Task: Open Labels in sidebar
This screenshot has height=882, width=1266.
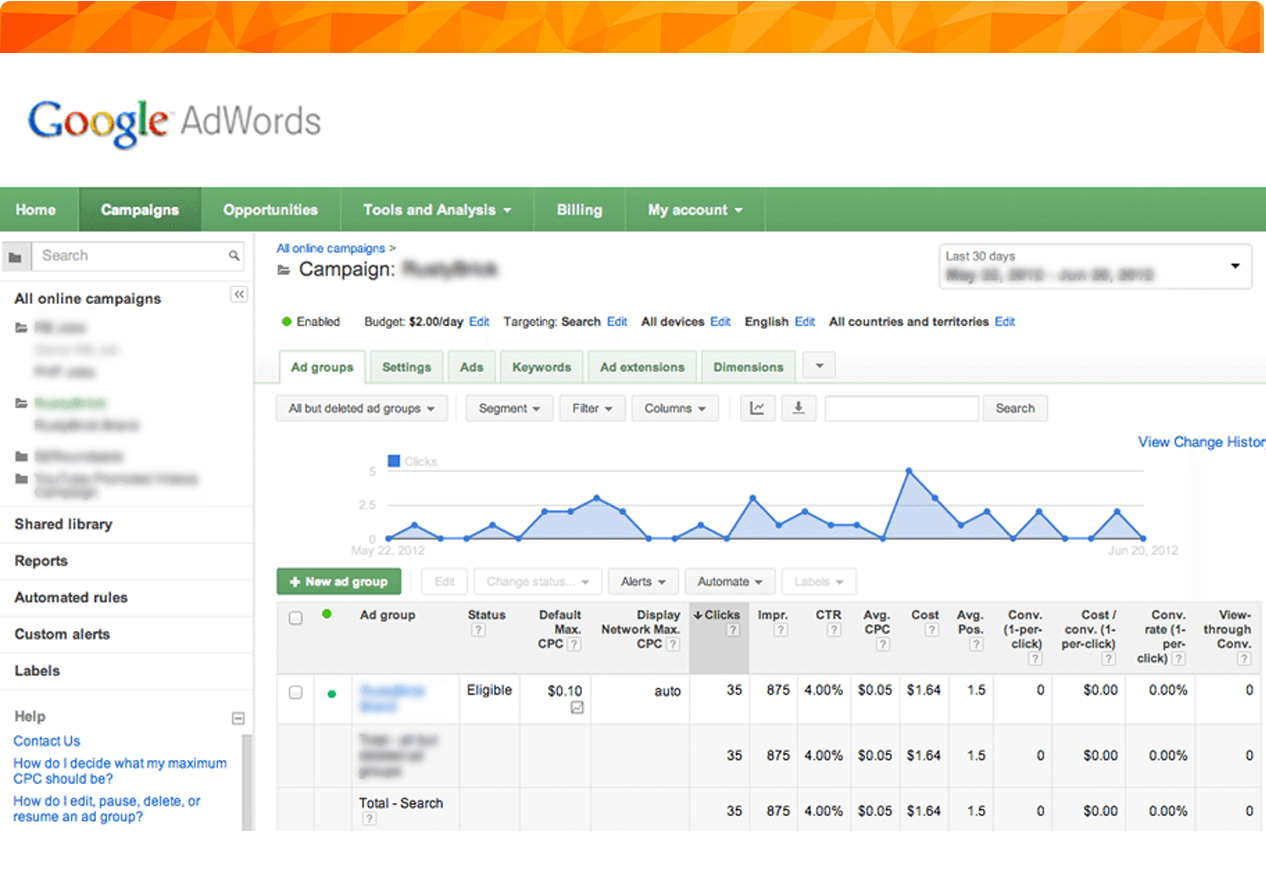Action: pos(37,671)
